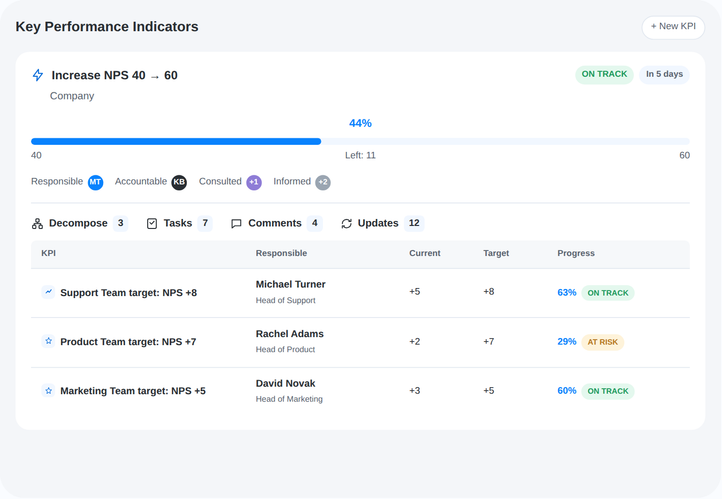The image size is (722, 499).
Task: Click the Decompose hierarchy icon
Action: coord(37,224)
